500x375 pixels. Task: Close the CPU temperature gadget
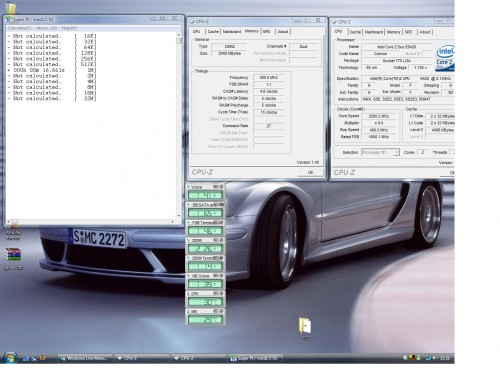221,293
